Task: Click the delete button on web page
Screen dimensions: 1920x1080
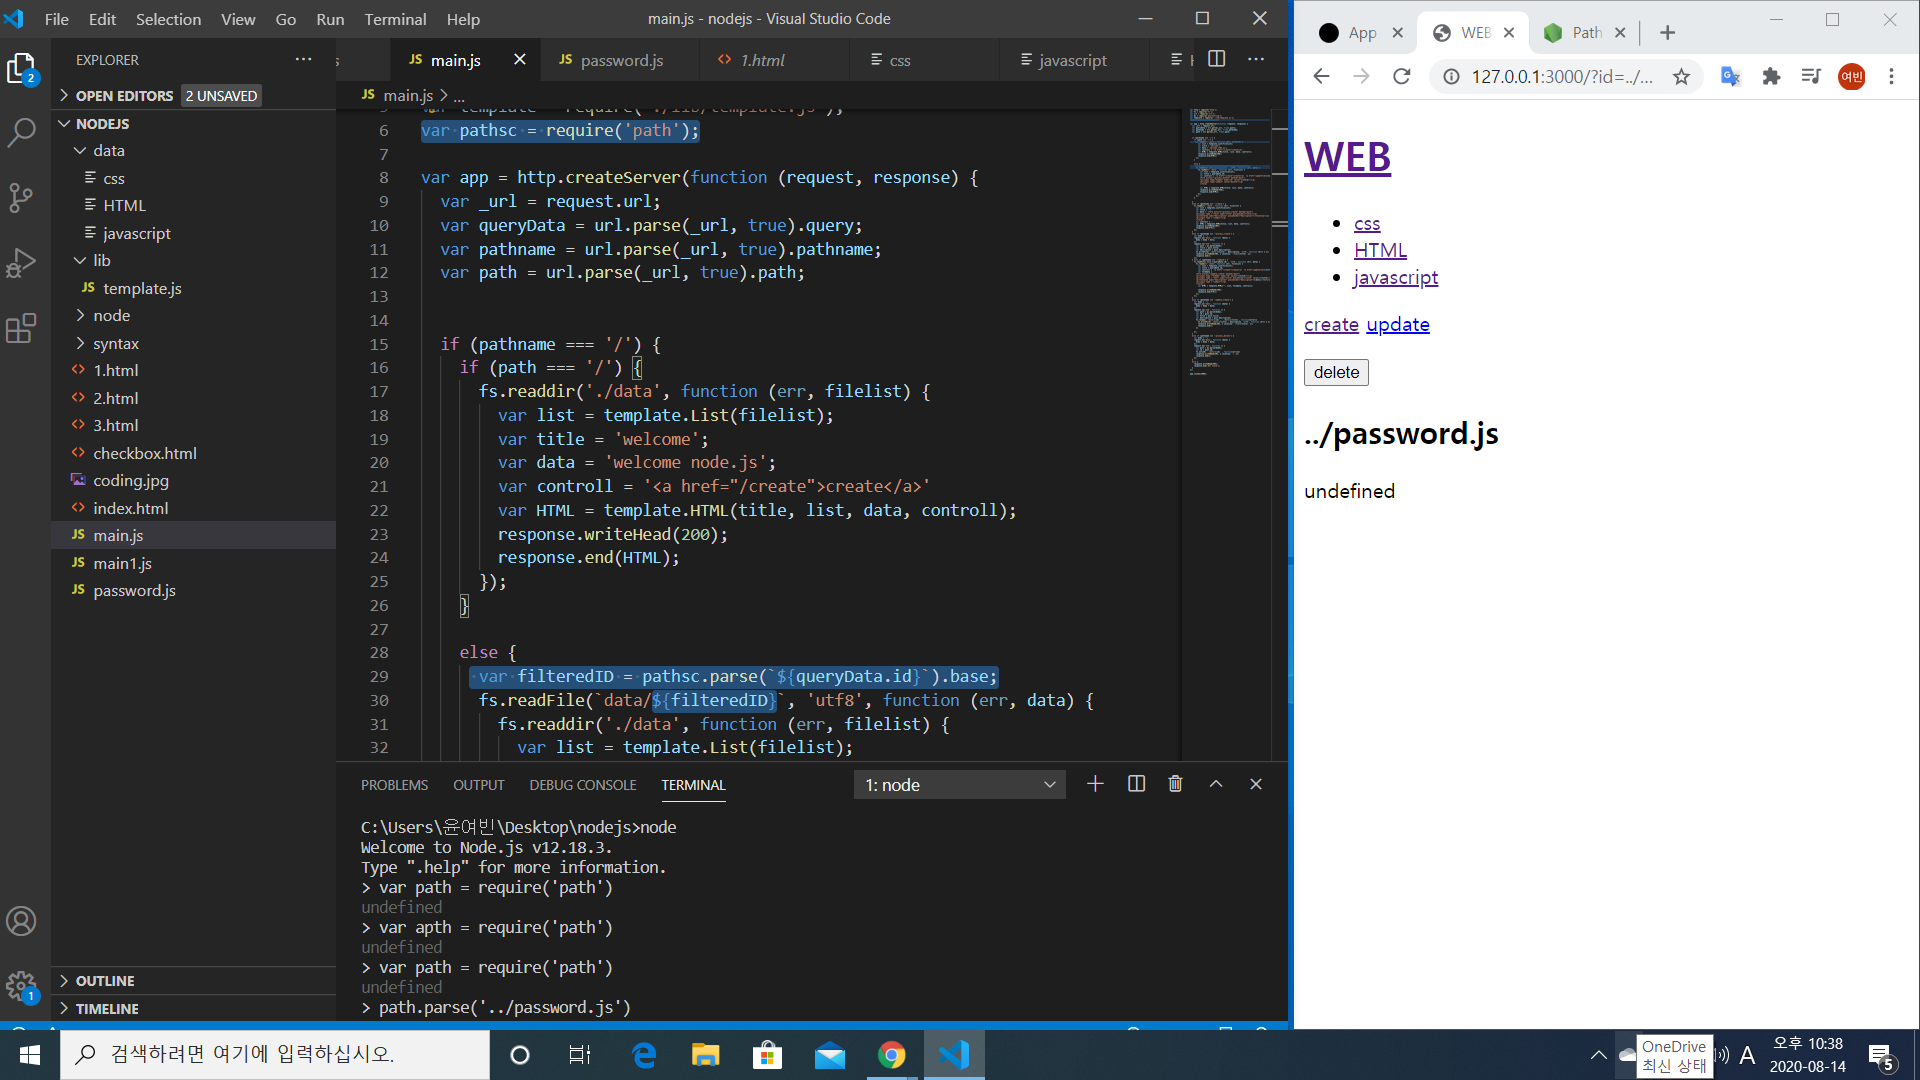Action: tap(1336, 372)
